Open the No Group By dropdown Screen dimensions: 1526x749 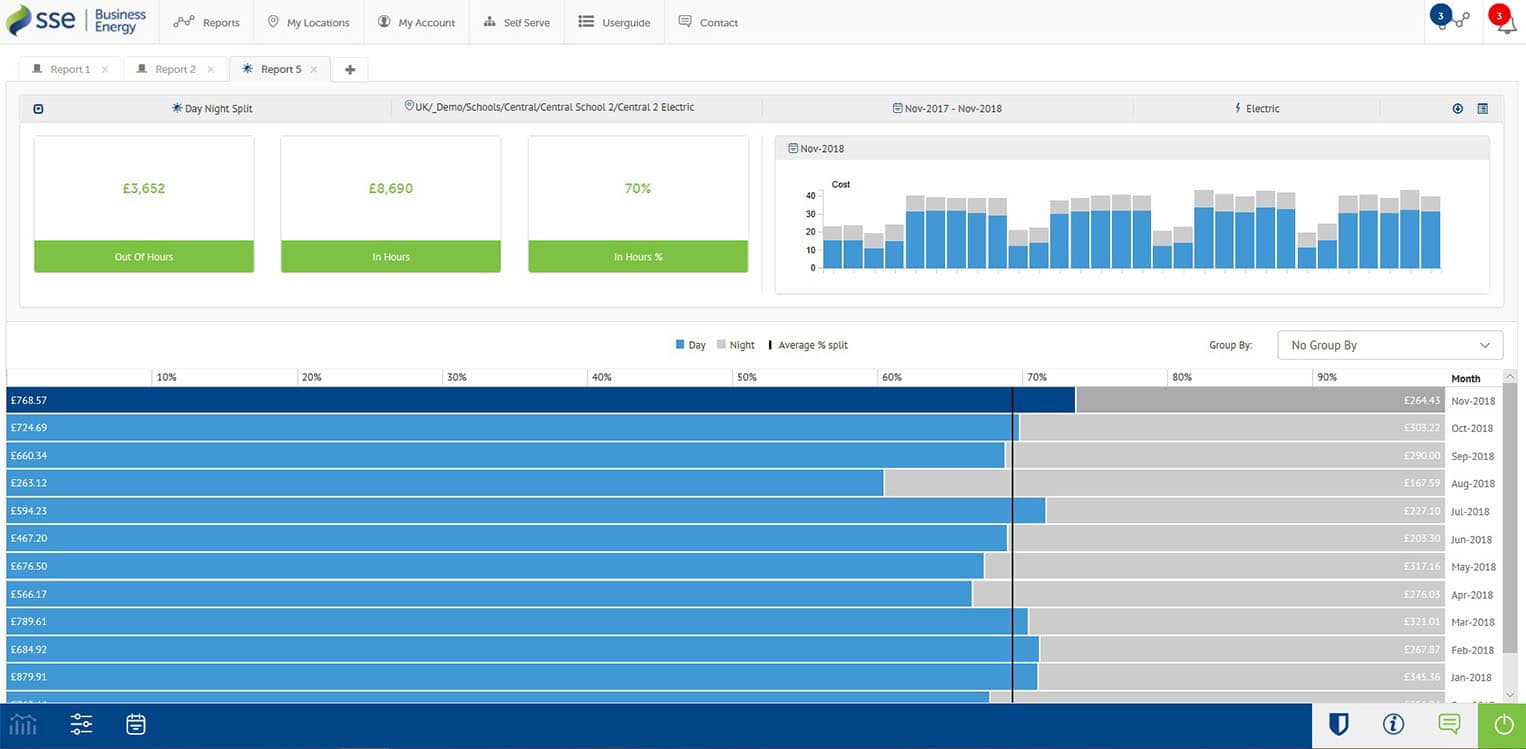[1390, 345]
